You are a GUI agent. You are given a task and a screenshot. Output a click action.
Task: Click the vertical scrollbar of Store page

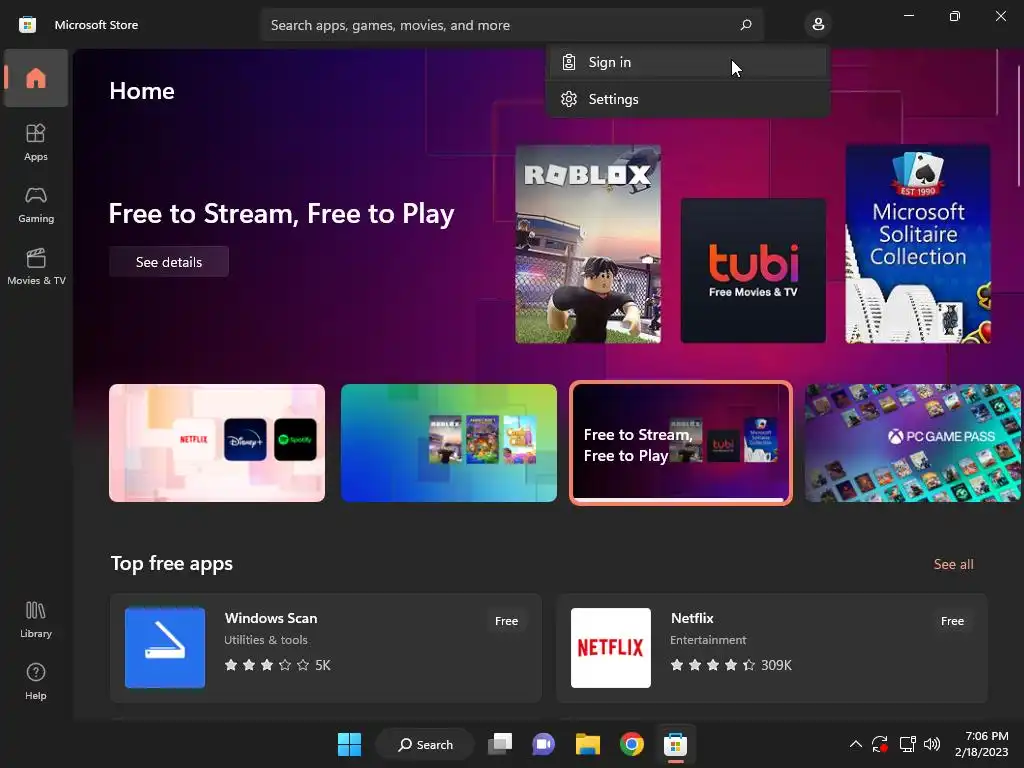coord(1019,124)
